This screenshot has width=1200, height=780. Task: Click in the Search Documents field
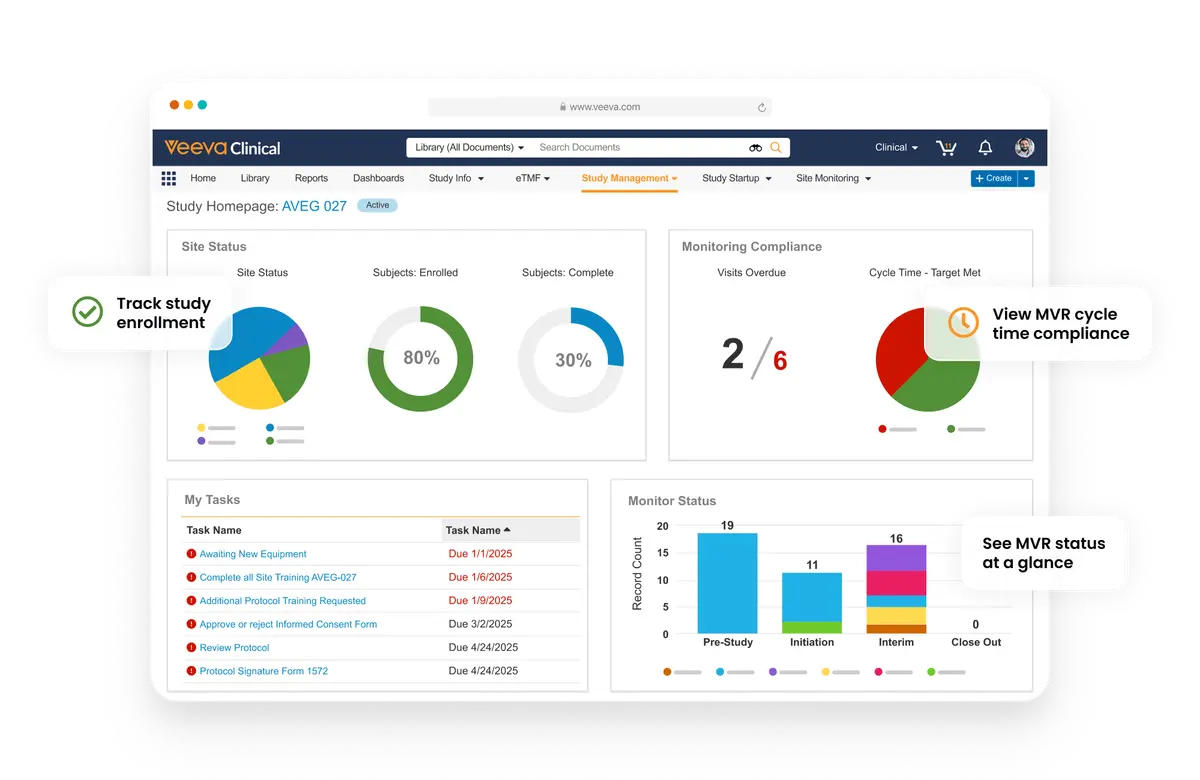pyautogui.click(x=640, y=147)
